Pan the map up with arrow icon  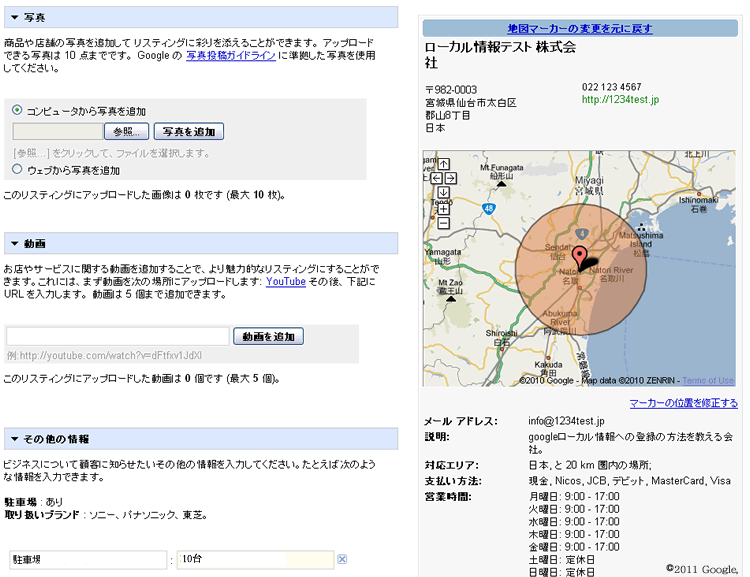click(443, 164)
